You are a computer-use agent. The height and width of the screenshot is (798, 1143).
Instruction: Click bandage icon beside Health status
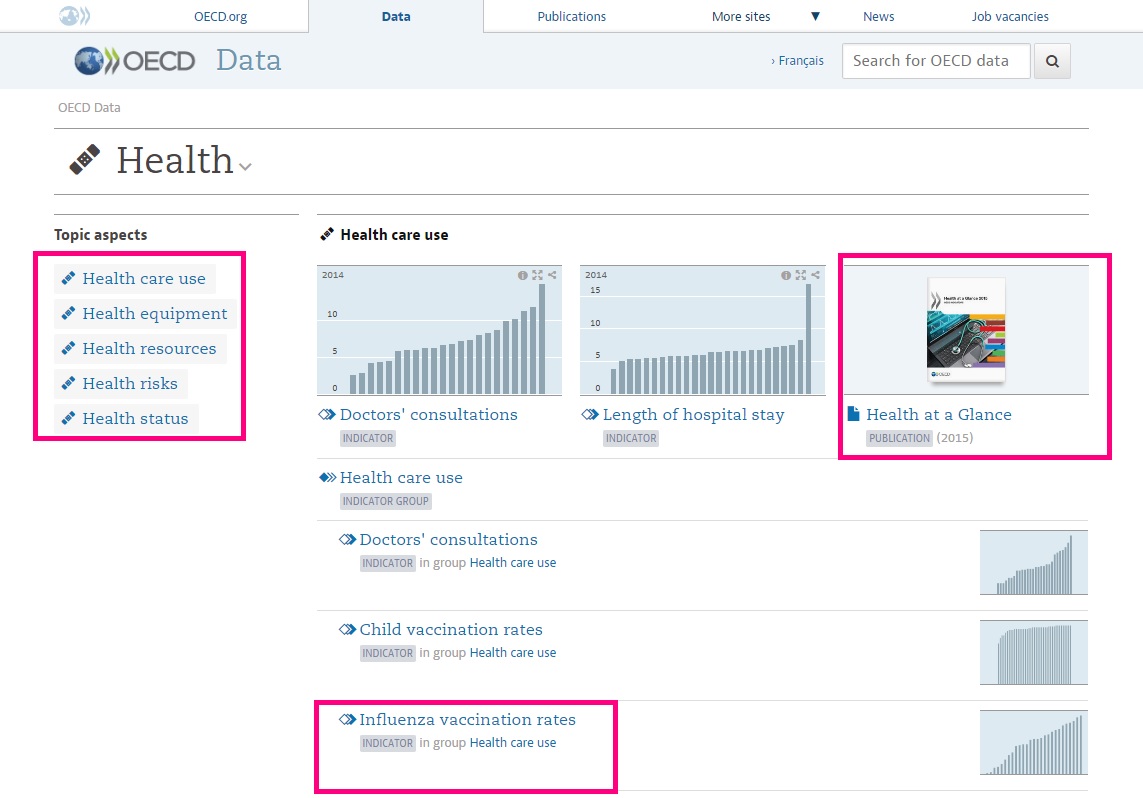pyautogui.click(x=69, y=418)
